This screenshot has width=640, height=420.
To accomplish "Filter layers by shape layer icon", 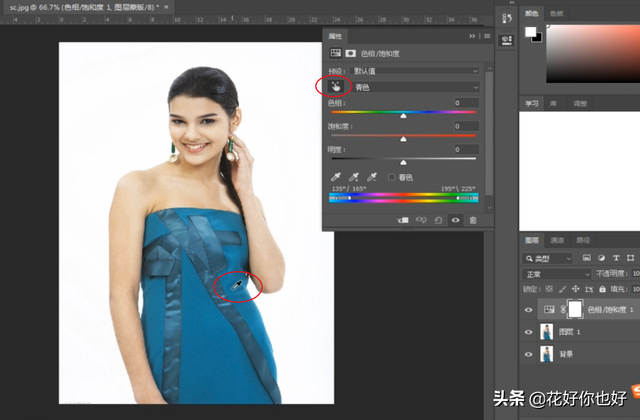I will (x=631, y=258).
